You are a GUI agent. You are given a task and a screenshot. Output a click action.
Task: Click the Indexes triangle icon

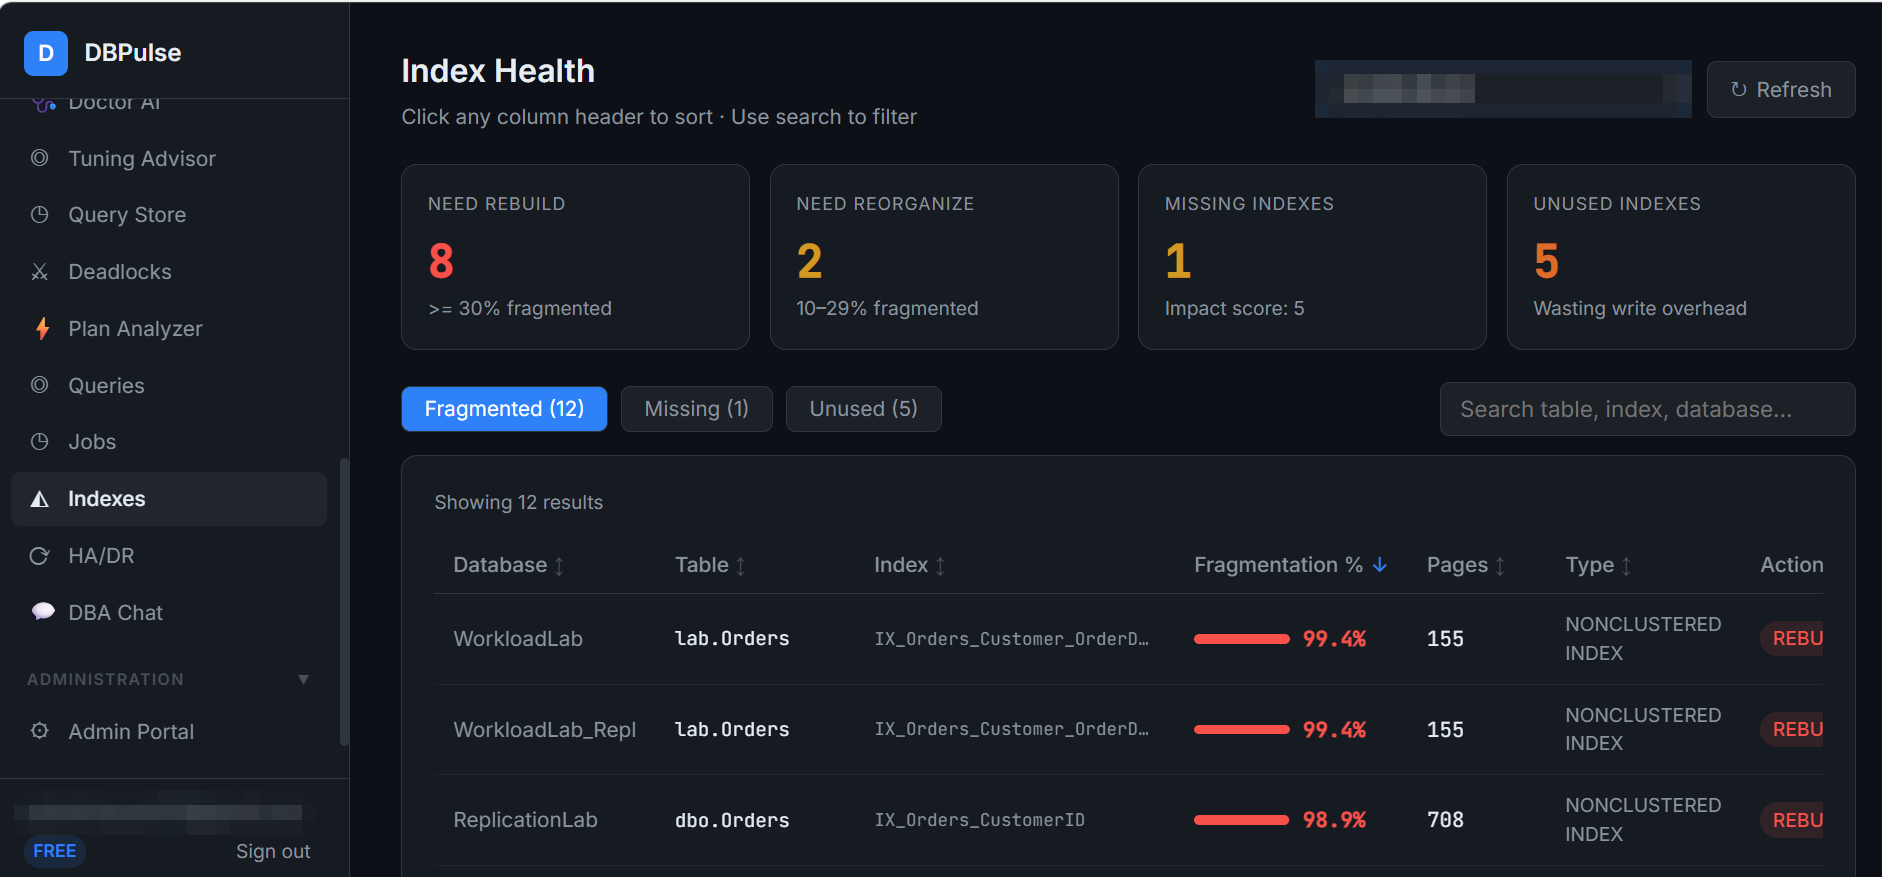(x=40, y=499)
